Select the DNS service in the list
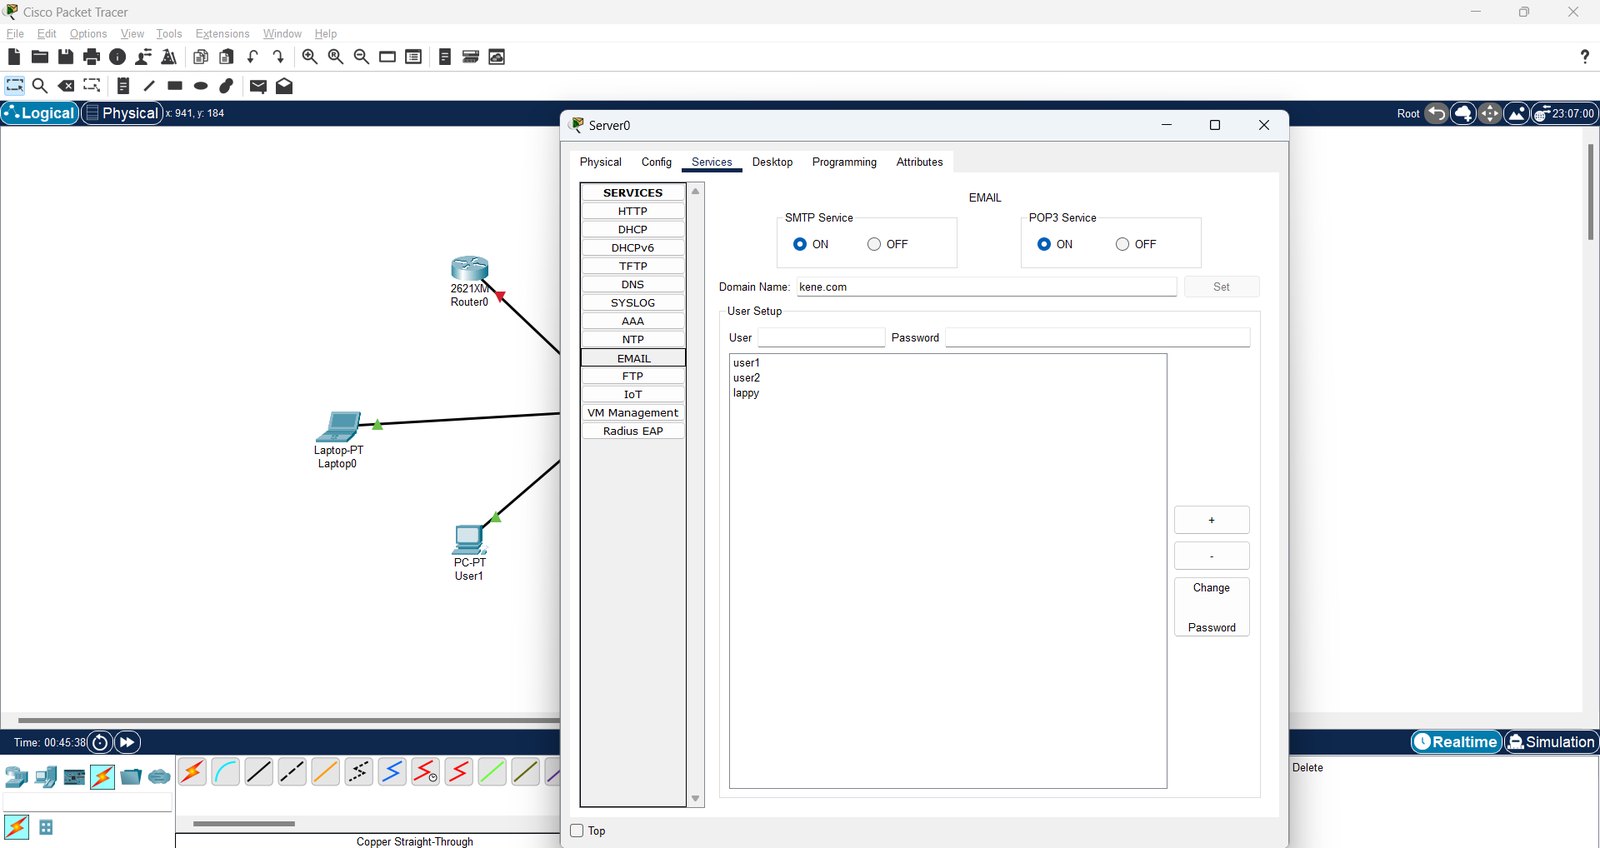Image resolution: width=1600 pixels, height=848 pixels. click(x=633, y=285)
